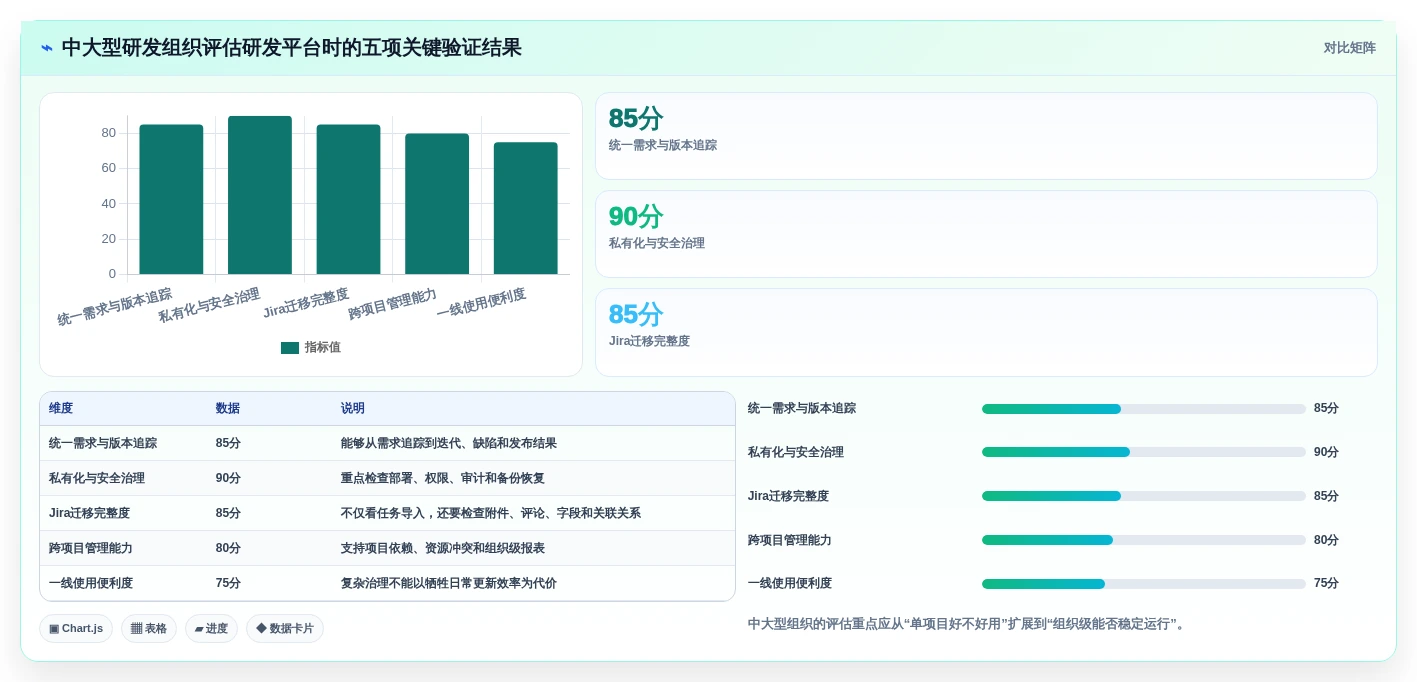Click the 数据 column header
1417x682 pixels.
[x=228, y=409]
